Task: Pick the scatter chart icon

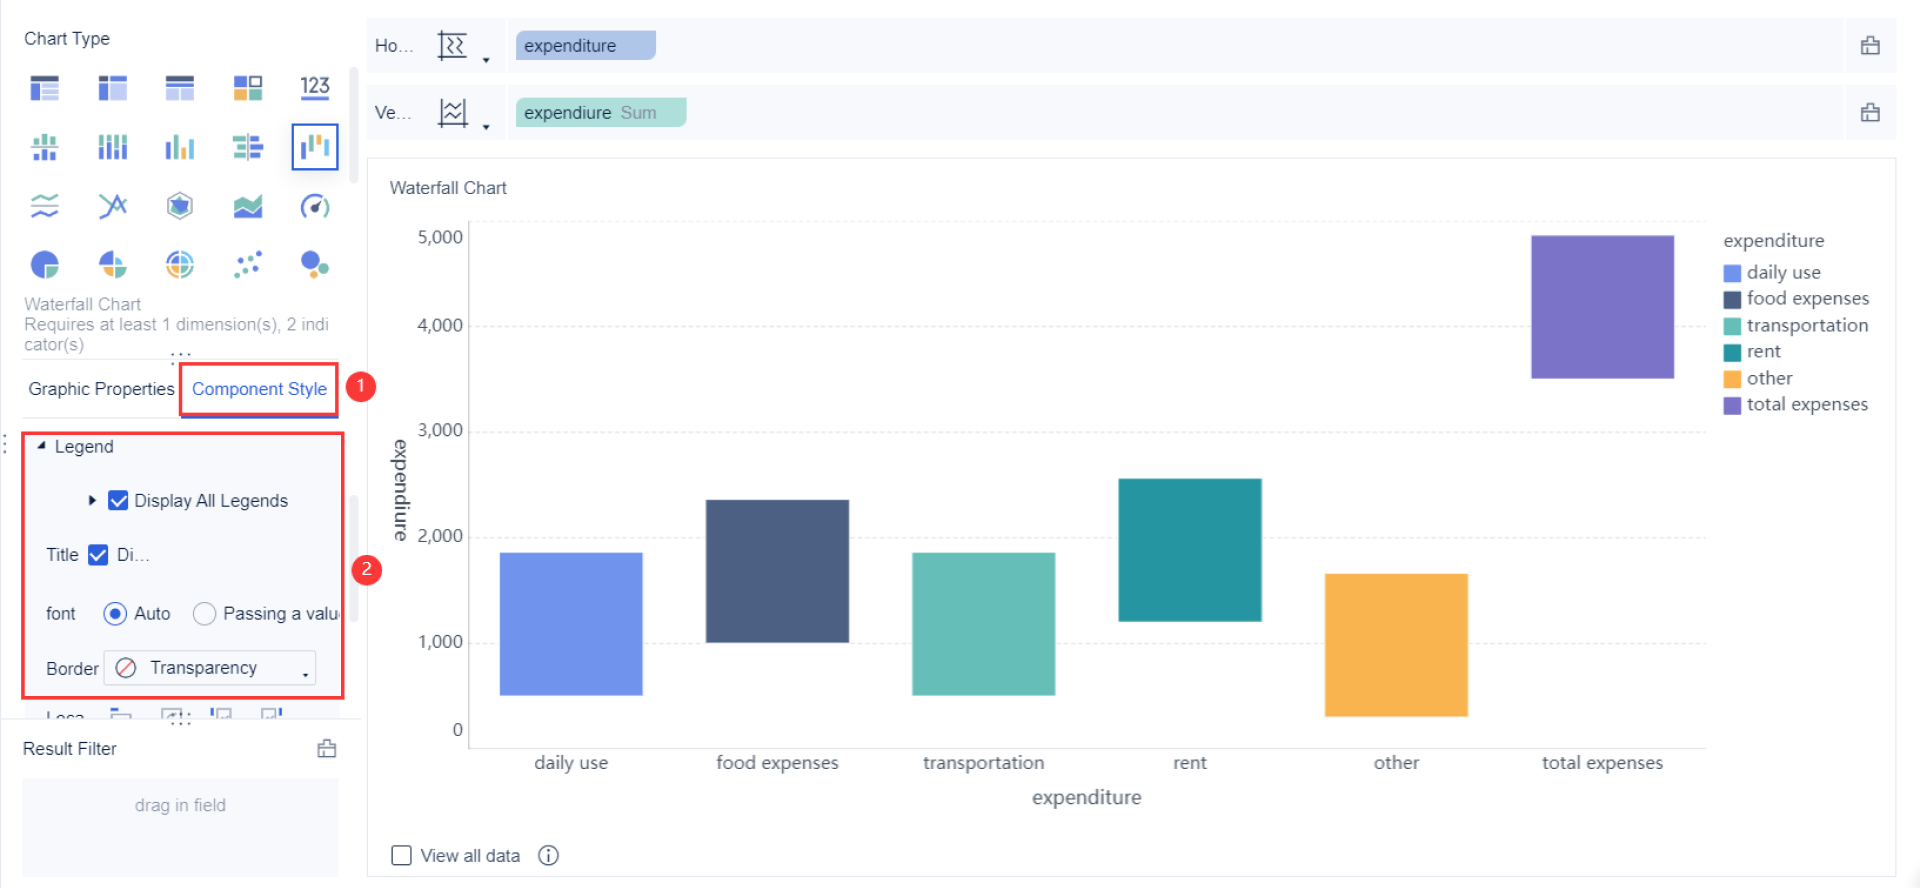Action: point(248,264)
